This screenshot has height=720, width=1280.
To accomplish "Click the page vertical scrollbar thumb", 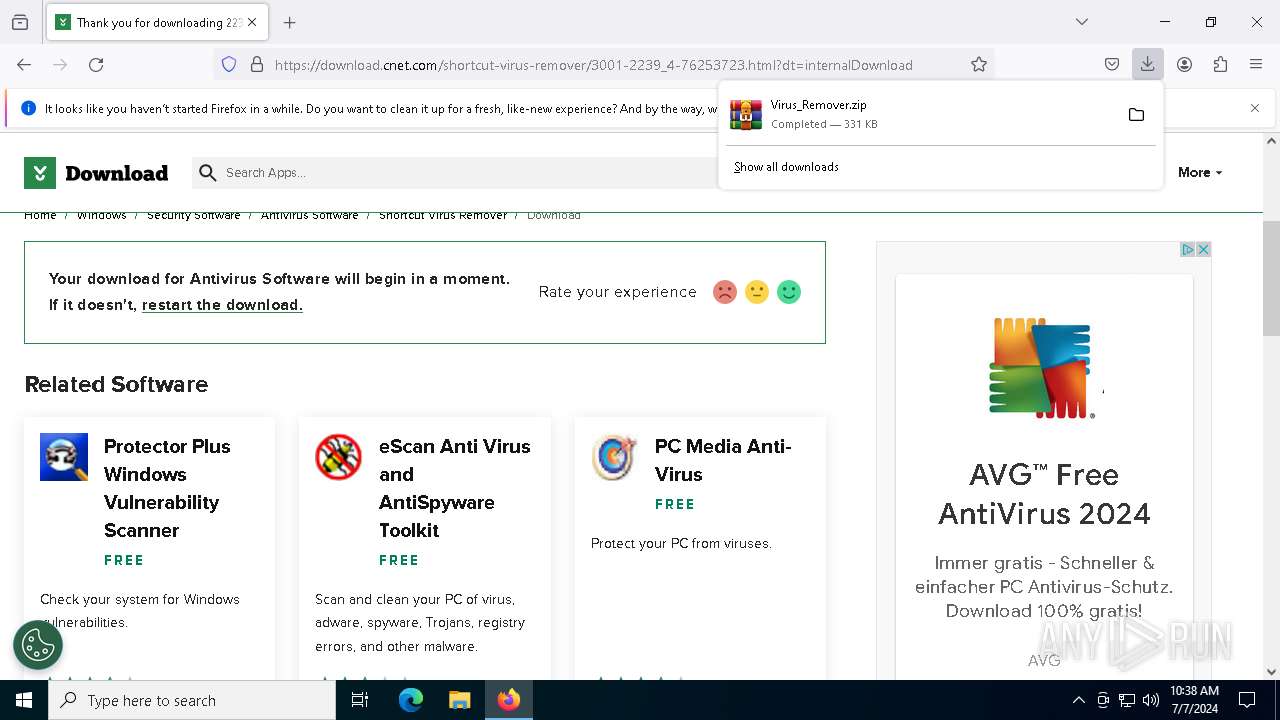I will pos(1271,278).
